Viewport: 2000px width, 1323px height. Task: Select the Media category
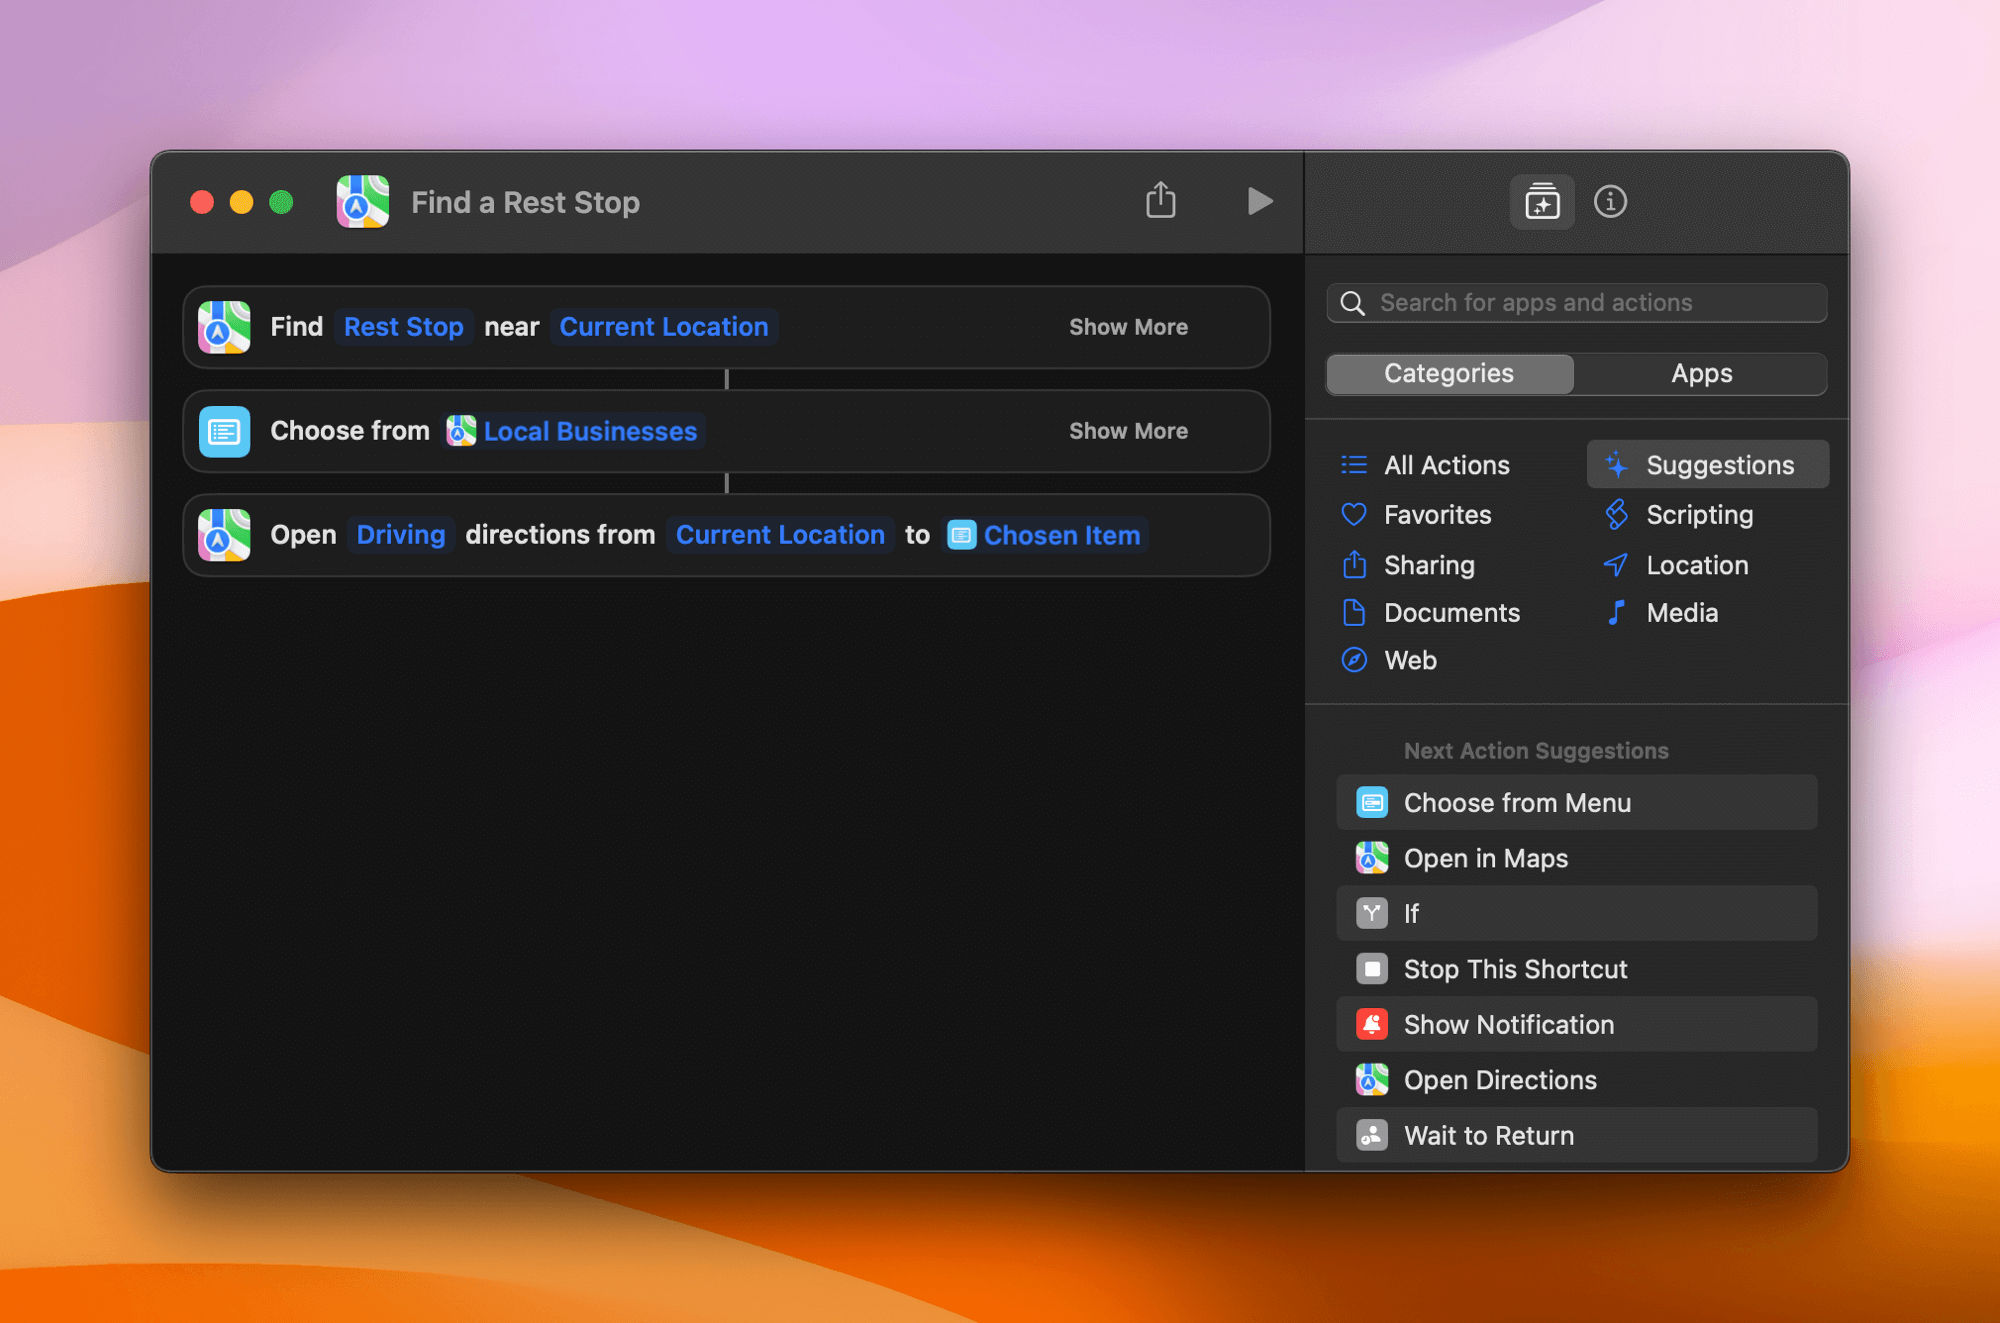click(x=1682, y=613)
